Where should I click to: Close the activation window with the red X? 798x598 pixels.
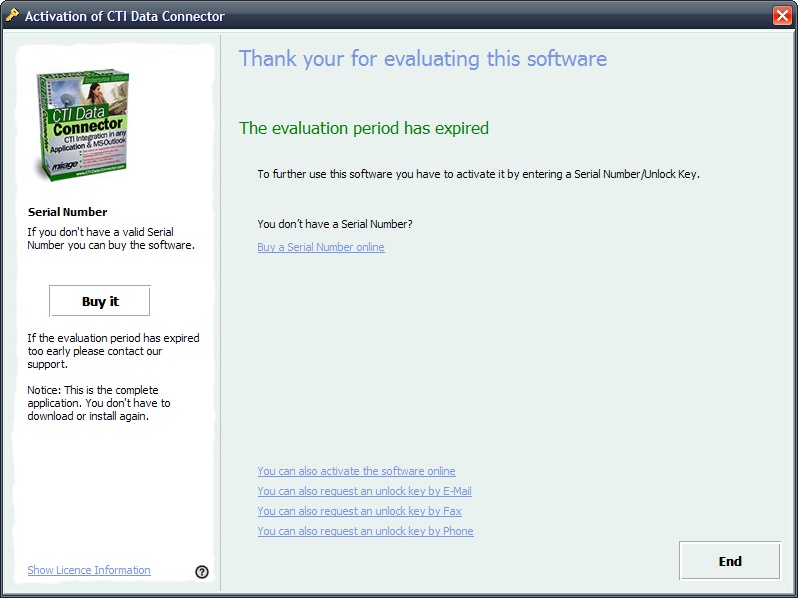tap(781, 16)
